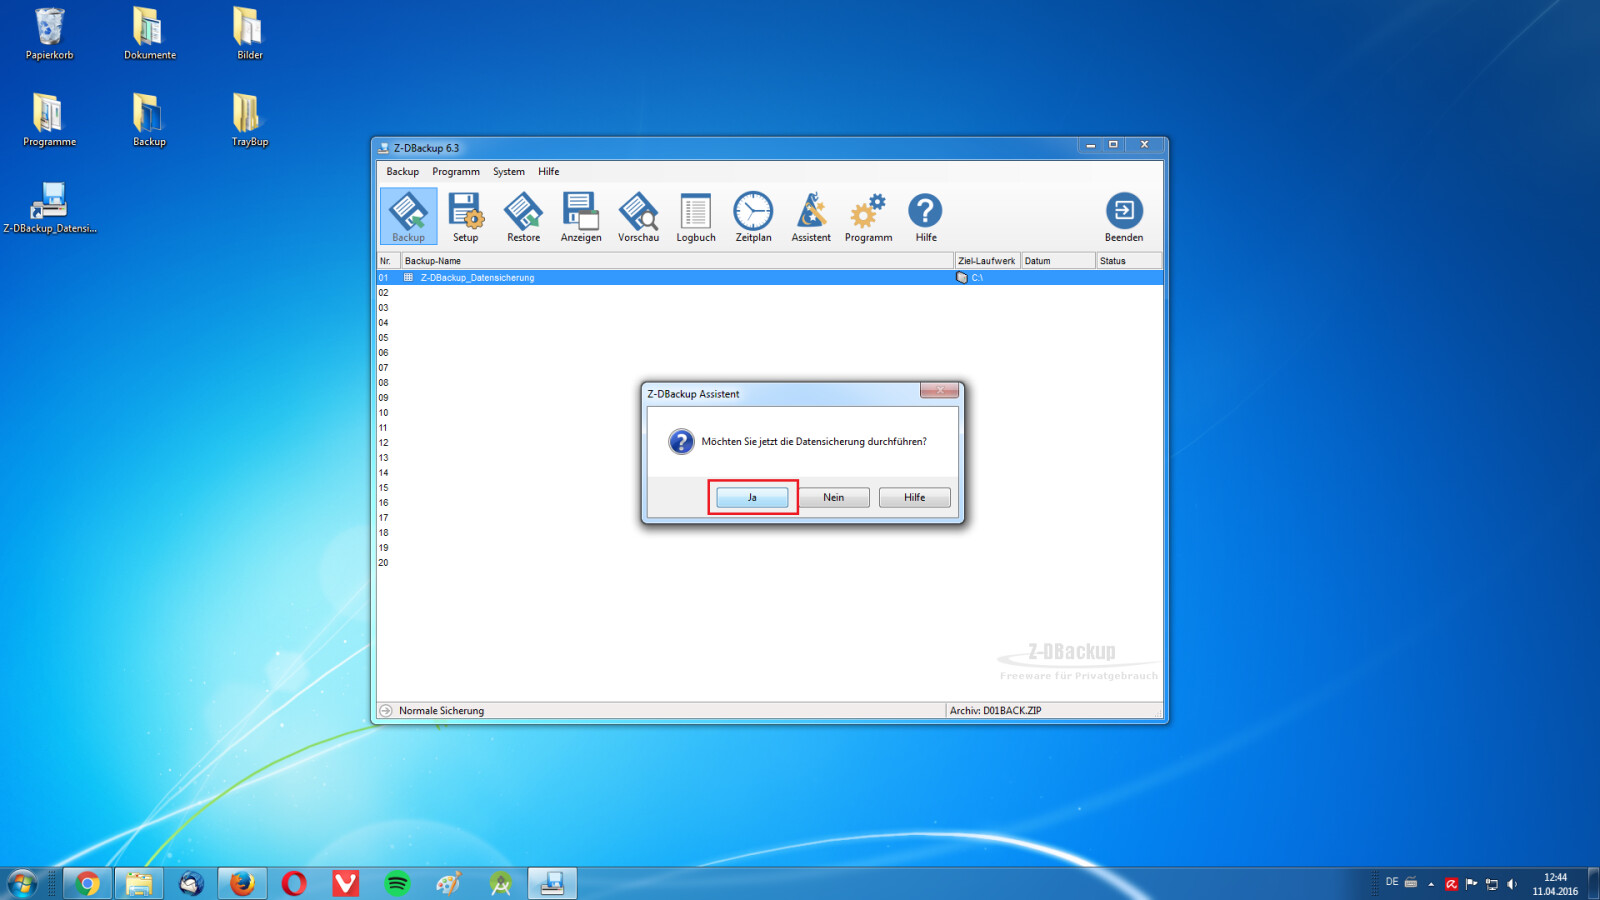Select empty backup slot 02
The width and height of the screenshot is (1600, 900).
[x=769, y=293]
